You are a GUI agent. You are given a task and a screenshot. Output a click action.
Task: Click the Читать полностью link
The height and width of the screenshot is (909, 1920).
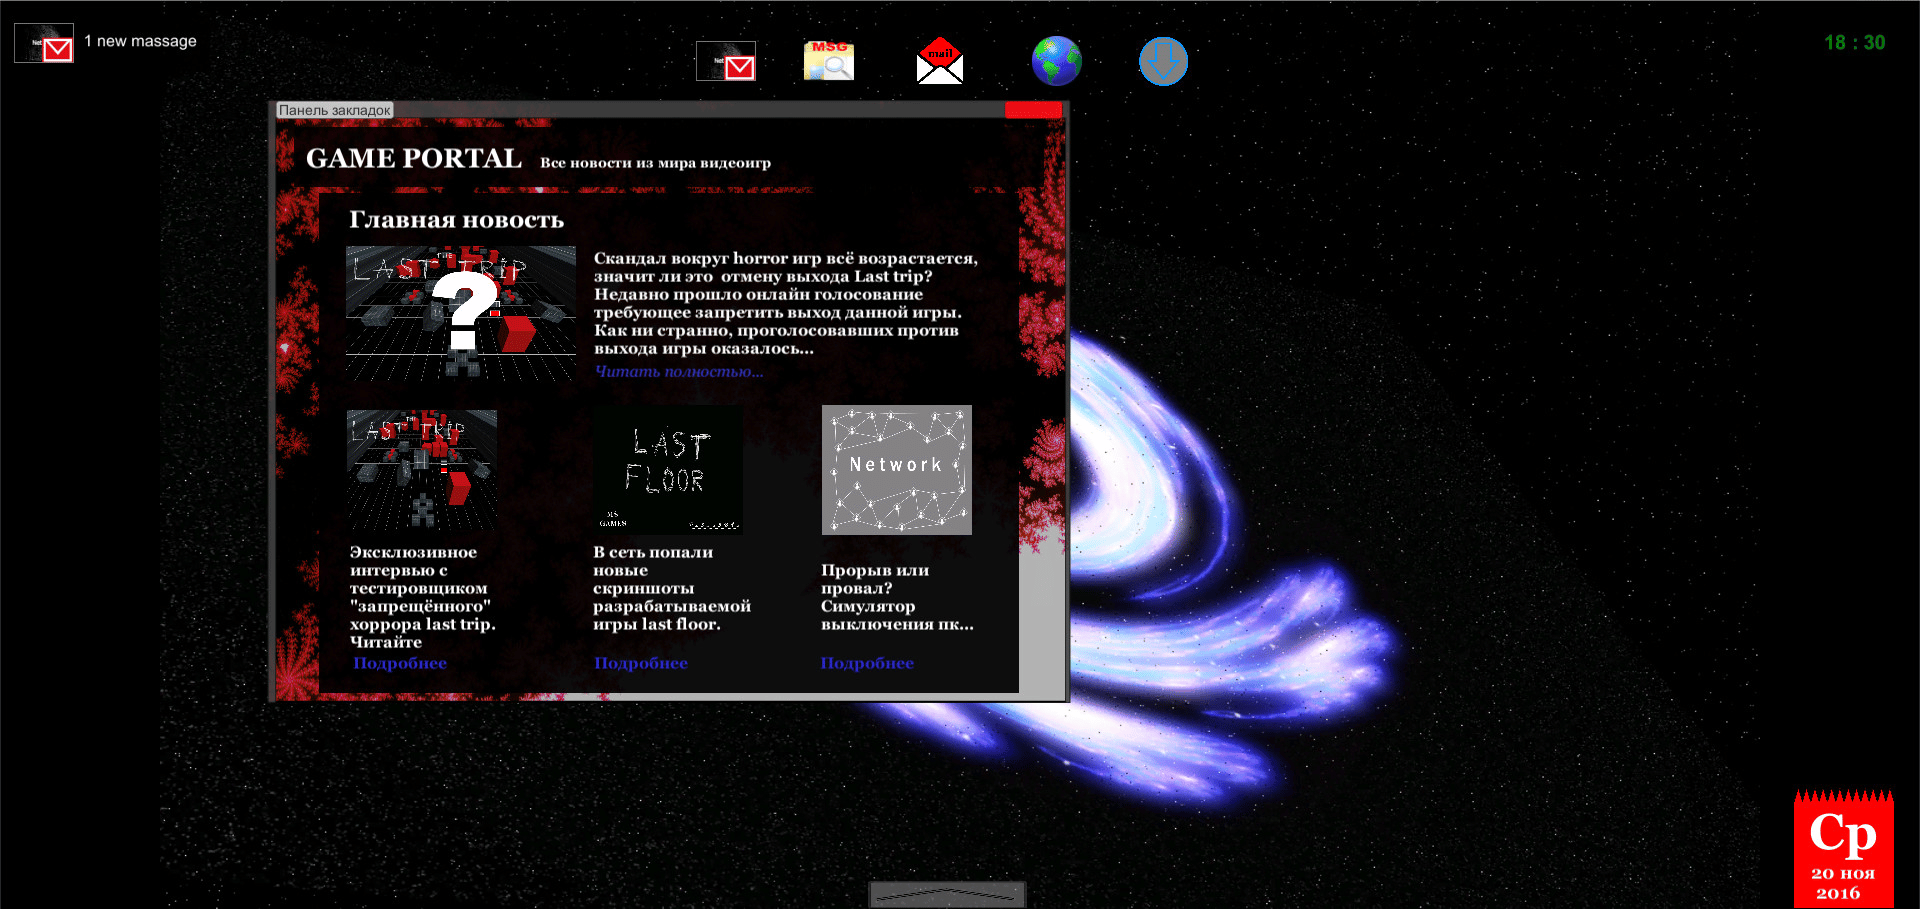point(679,372)
